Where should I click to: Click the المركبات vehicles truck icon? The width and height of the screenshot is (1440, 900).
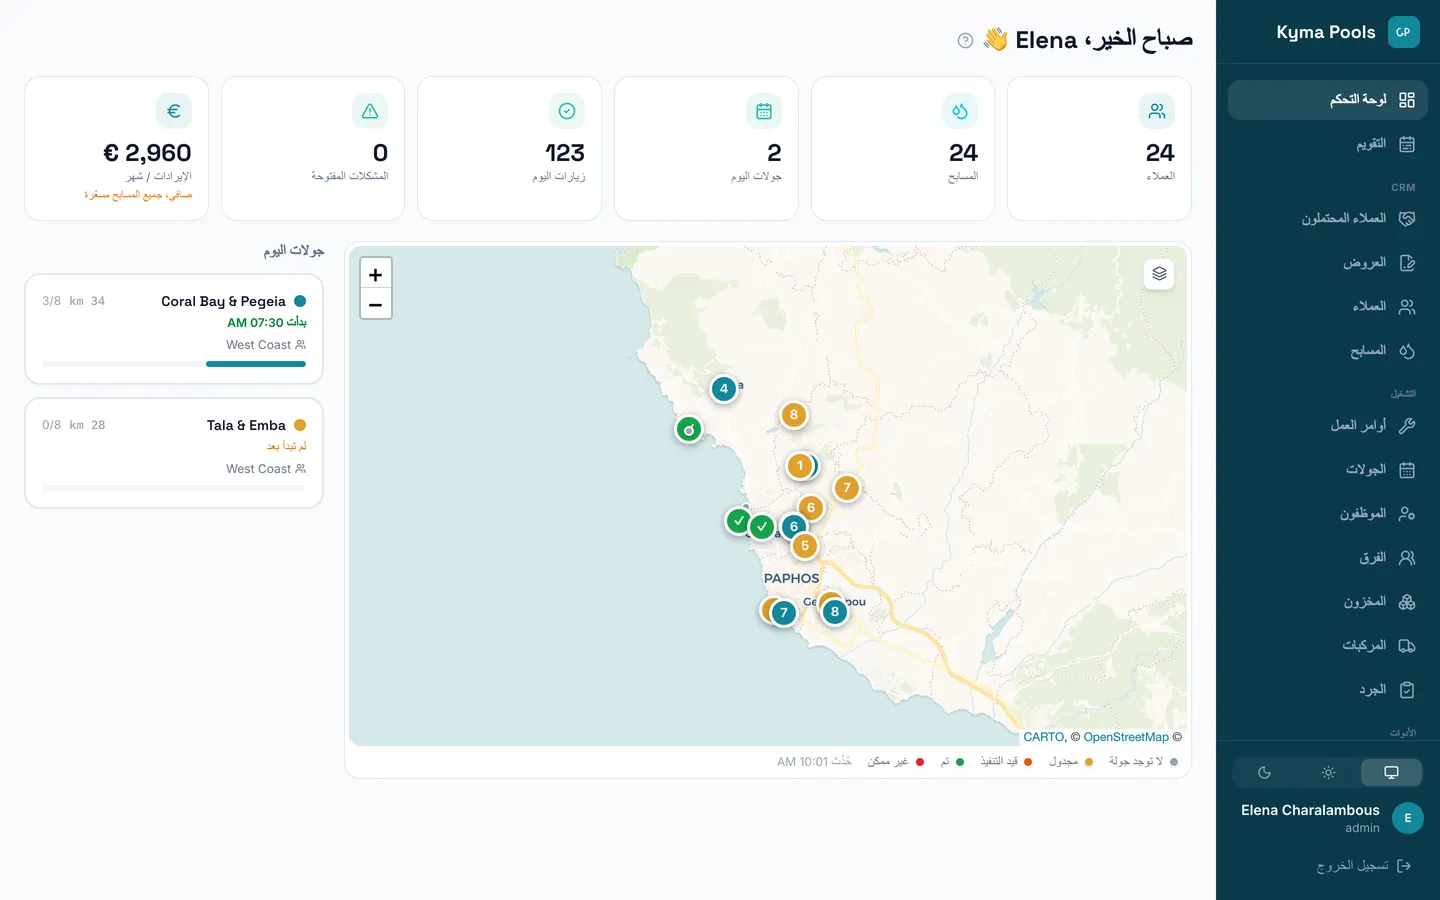(x=1407, y=646)
